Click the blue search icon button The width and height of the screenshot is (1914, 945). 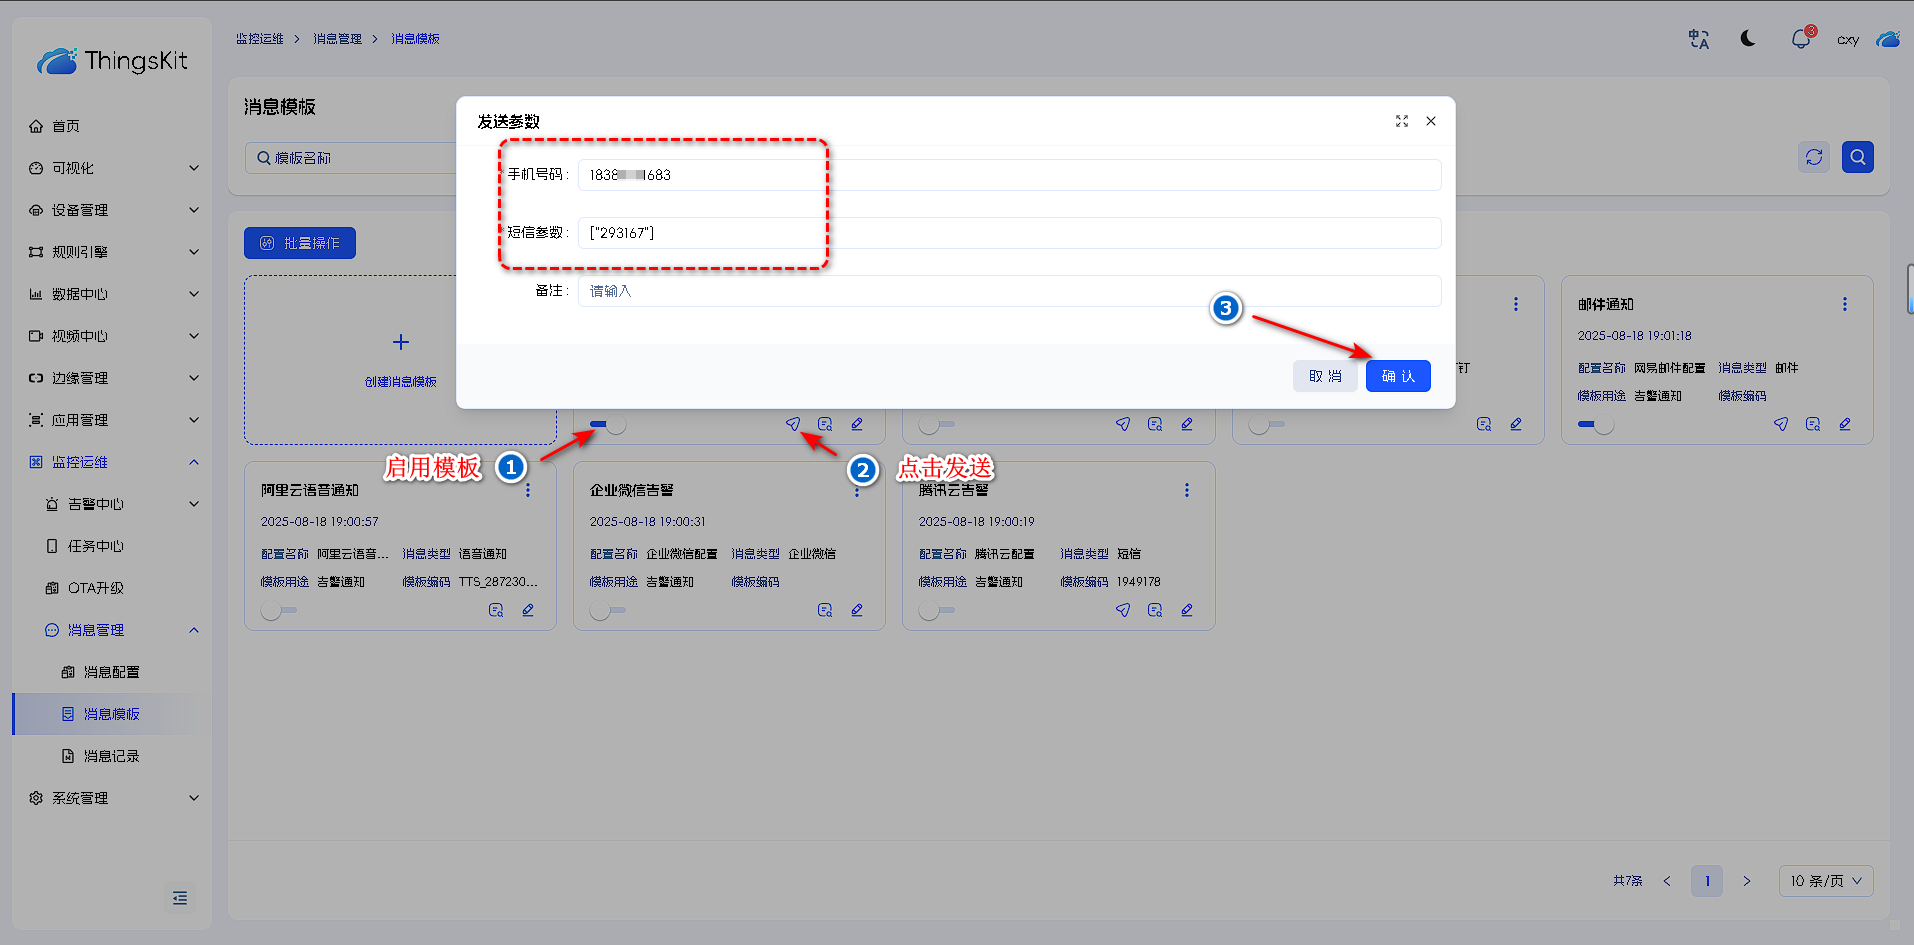1857,157
